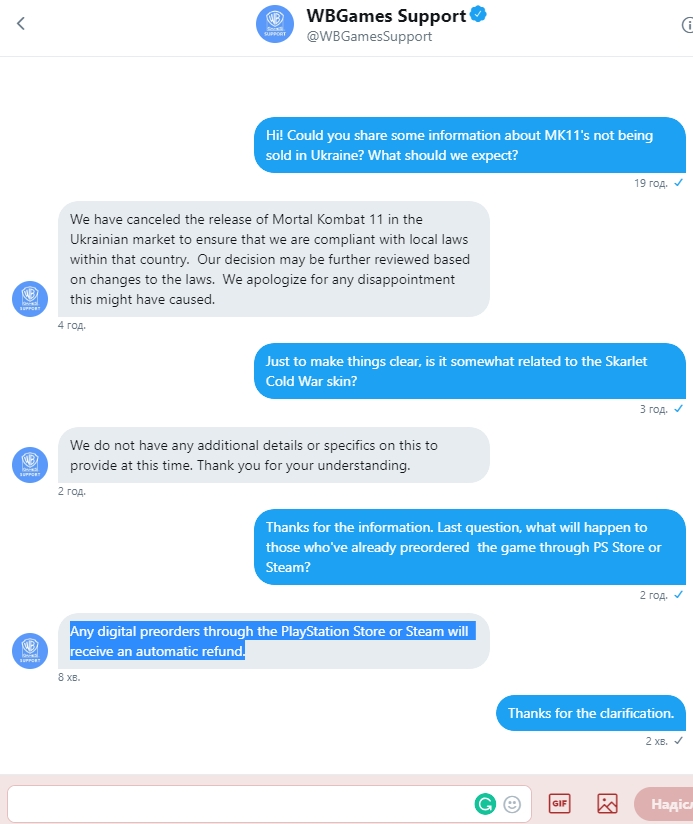693x824 pixels.
Task: Open the @WBGamesSupport handle link
Action: [x=369, y=37]
